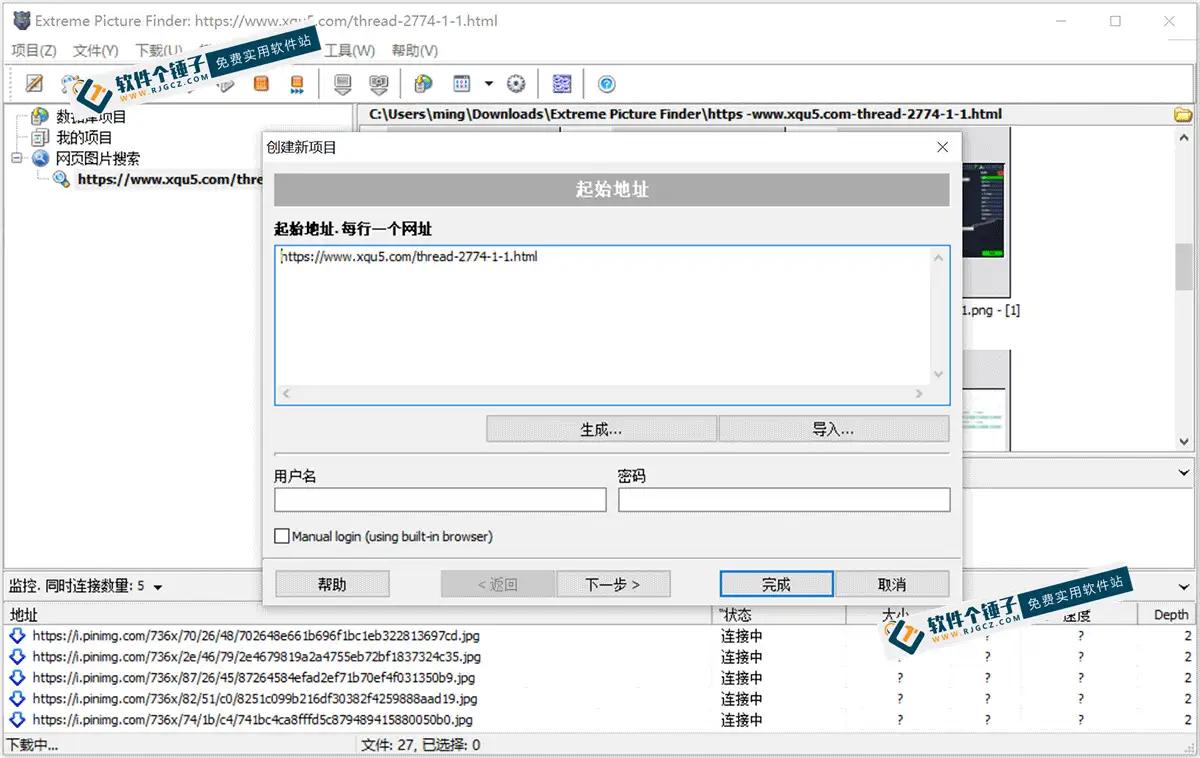Click the Depth column header
Image resolution: width=1200 pixels, height=758 pixels.
pos(1168,615)
